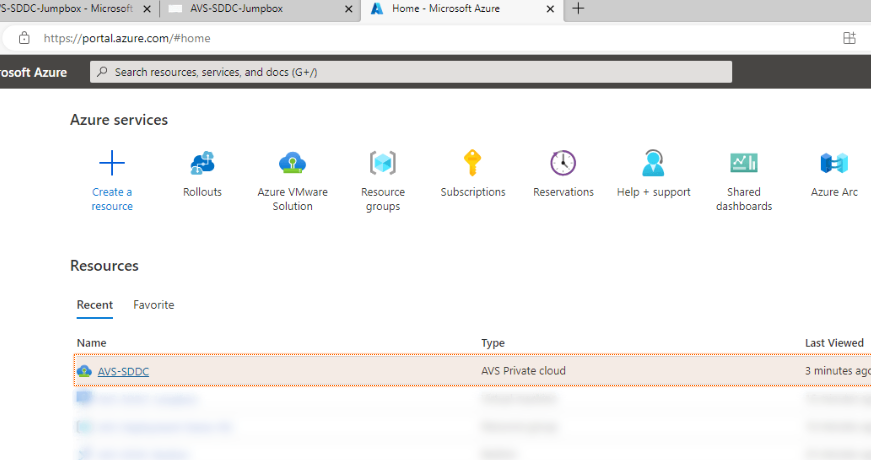
Task: Click the Subscriptions label
Action: point(473,192)
